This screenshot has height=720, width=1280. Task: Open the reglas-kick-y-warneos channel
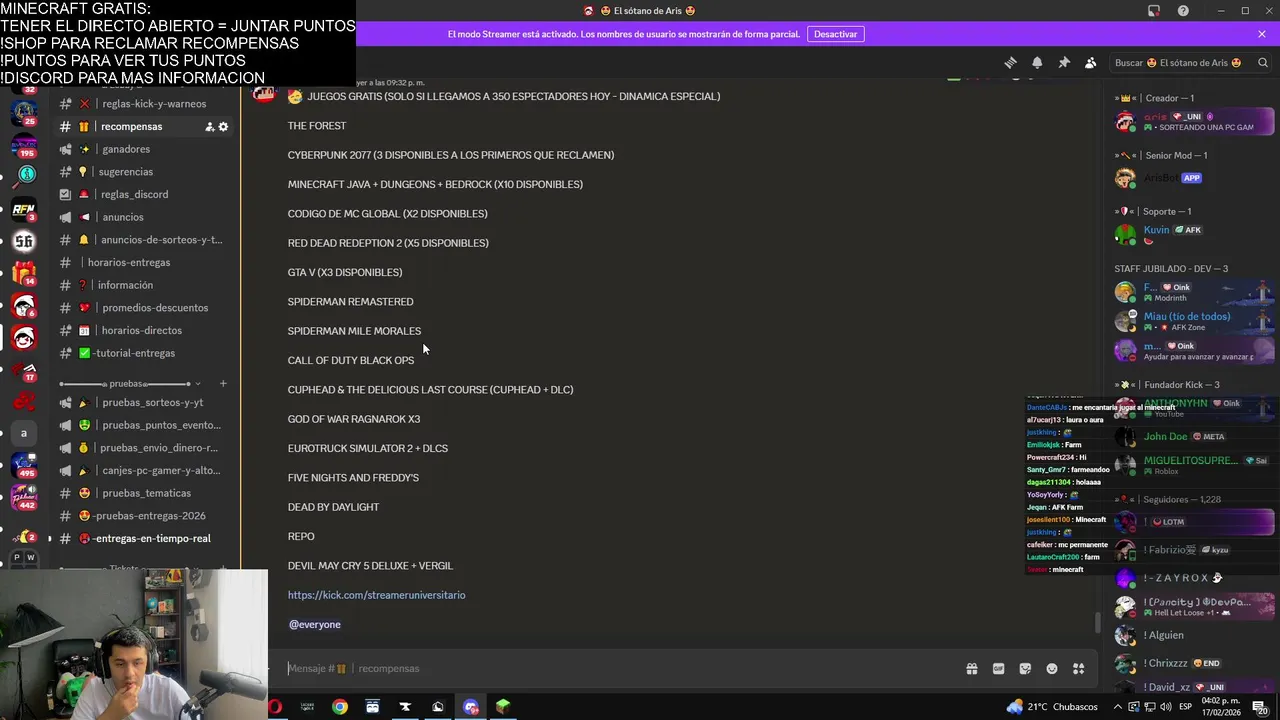(144, 104)
